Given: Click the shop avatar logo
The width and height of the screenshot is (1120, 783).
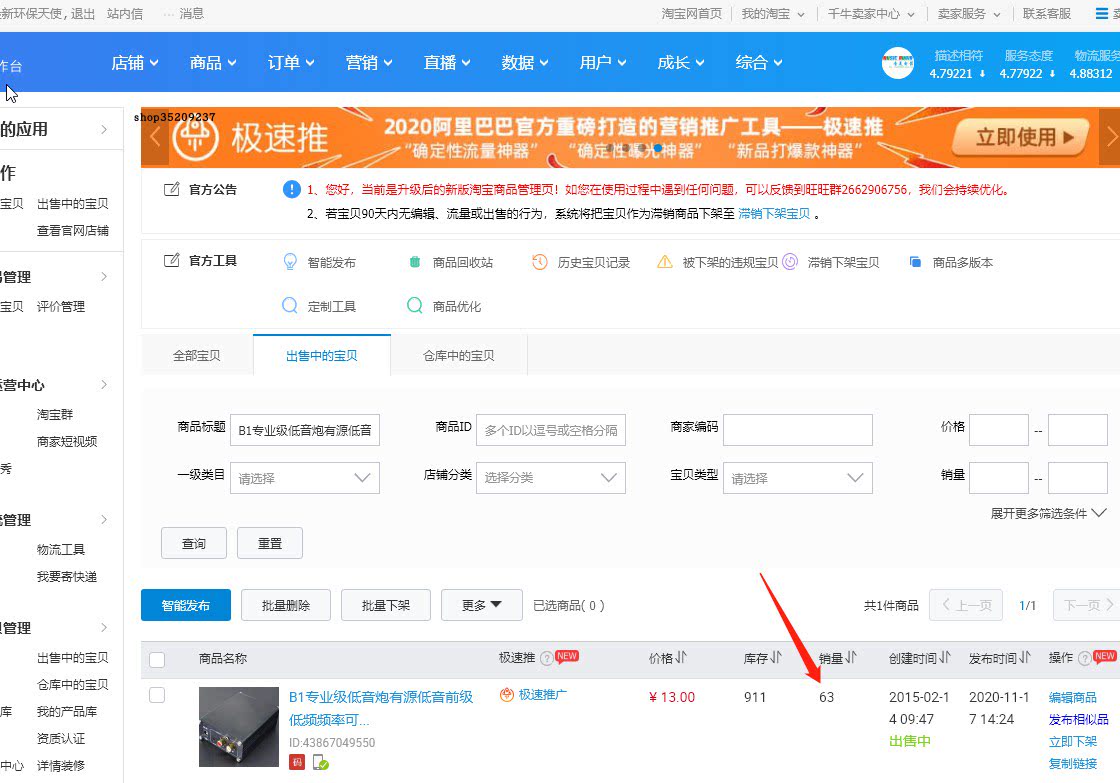Looking at the screenshot, I should coord(897,64).
